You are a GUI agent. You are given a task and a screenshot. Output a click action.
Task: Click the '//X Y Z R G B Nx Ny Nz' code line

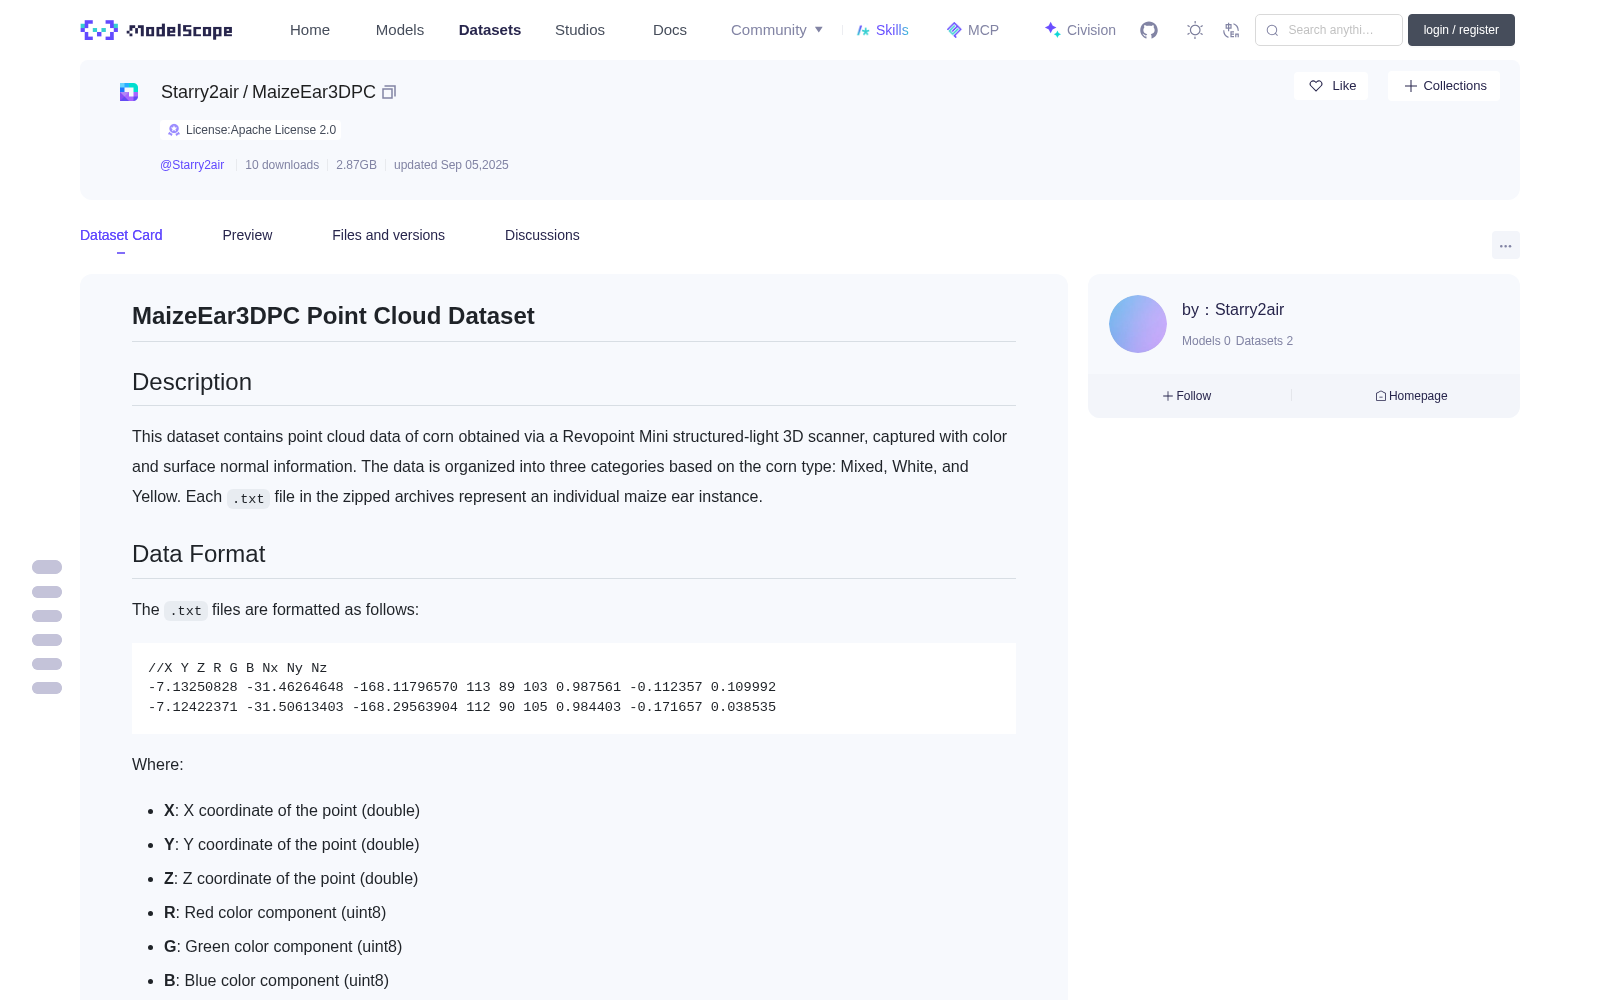pos(238,668)
